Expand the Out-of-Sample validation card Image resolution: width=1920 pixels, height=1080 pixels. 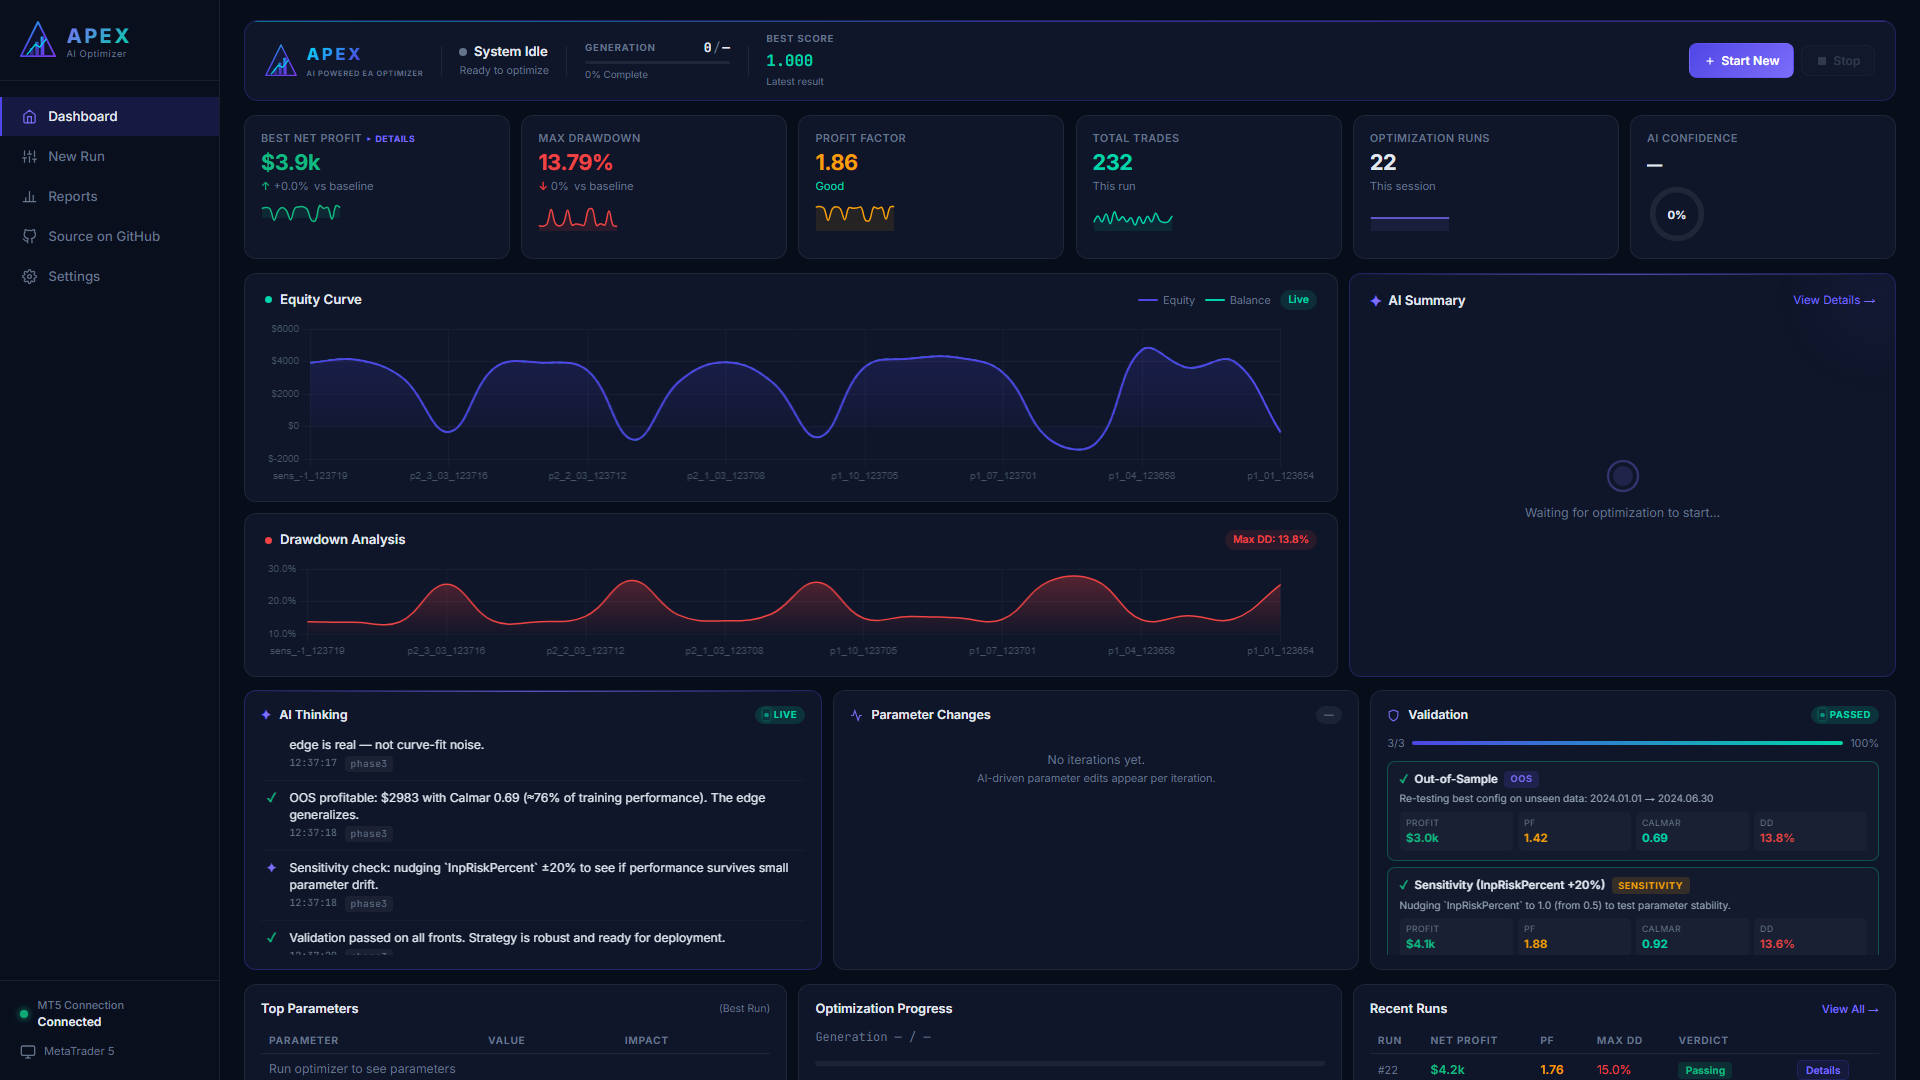pos(1632,811)
